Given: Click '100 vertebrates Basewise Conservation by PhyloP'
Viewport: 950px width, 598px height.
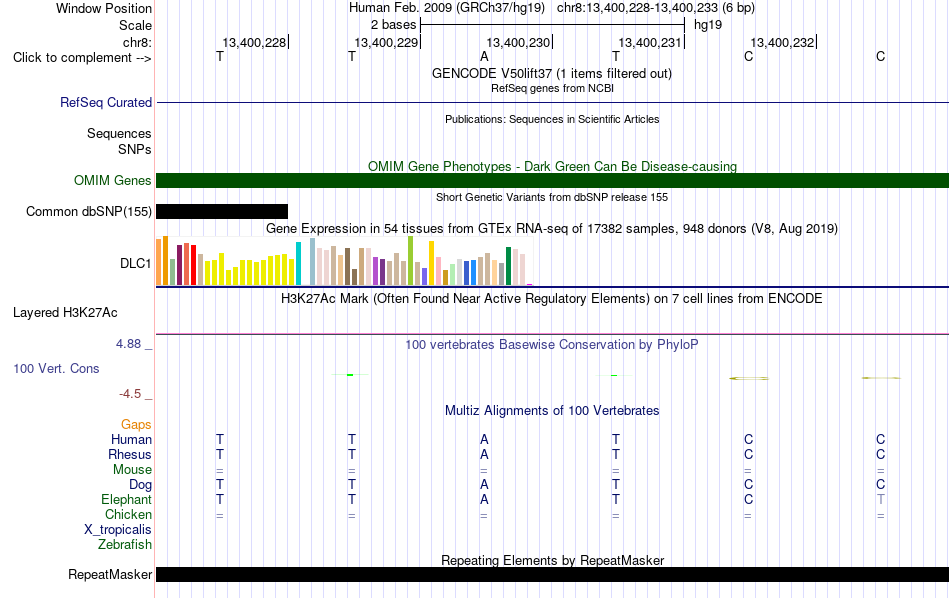Looking at the screenshot, I should coord(552,344).
